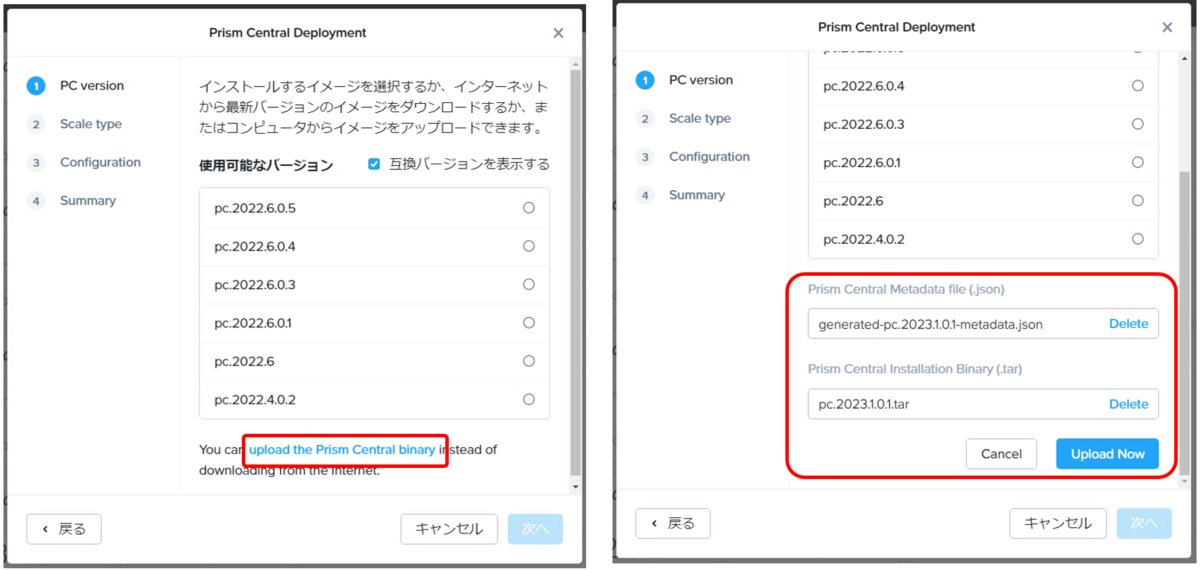Click キャンセル button in left dialog
Image resolution: width=1200 pixels, height=571 pixels.
[x=449, y=529]
